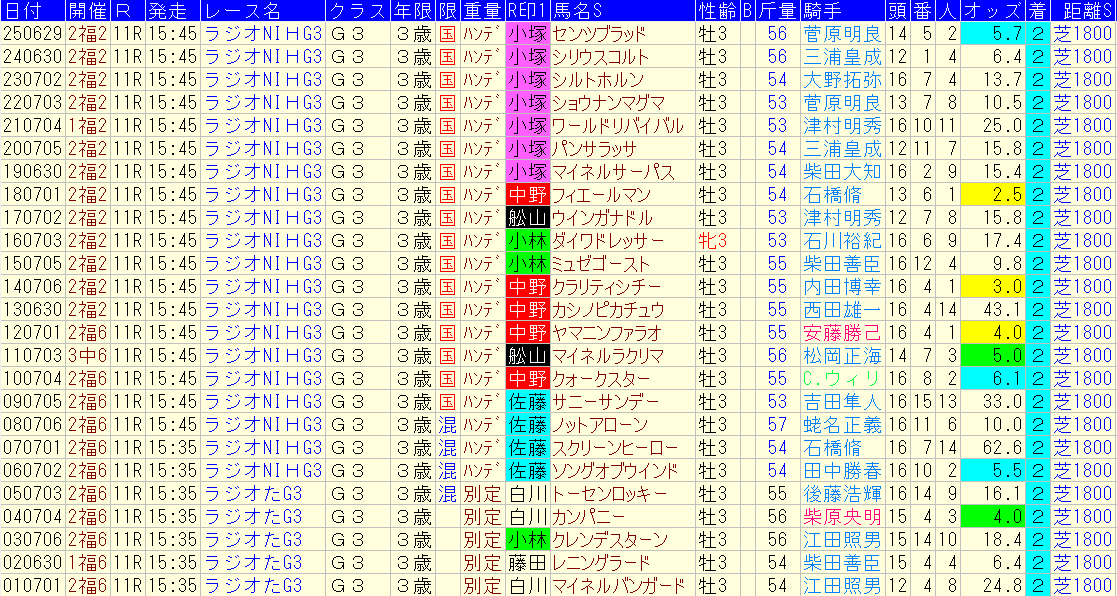Select the odds value 62.6
The height and width of the screenshot is (596, 1117).
click(1002, 448)
